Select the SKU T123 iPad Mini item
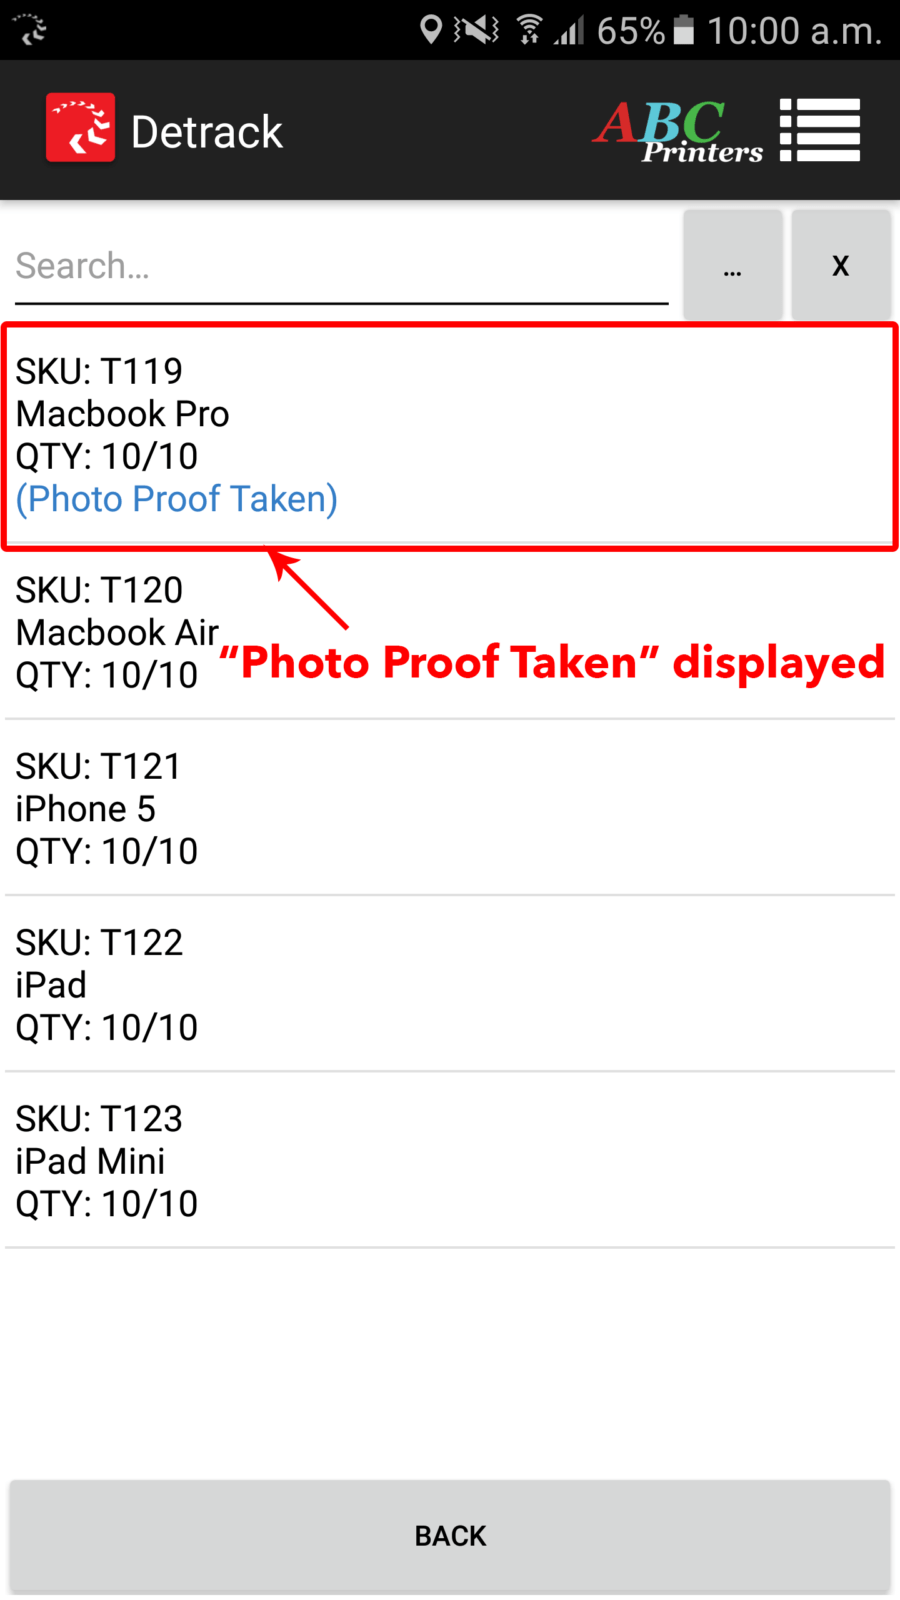This screenshot has width=900, height=1600. point(450,1160)
